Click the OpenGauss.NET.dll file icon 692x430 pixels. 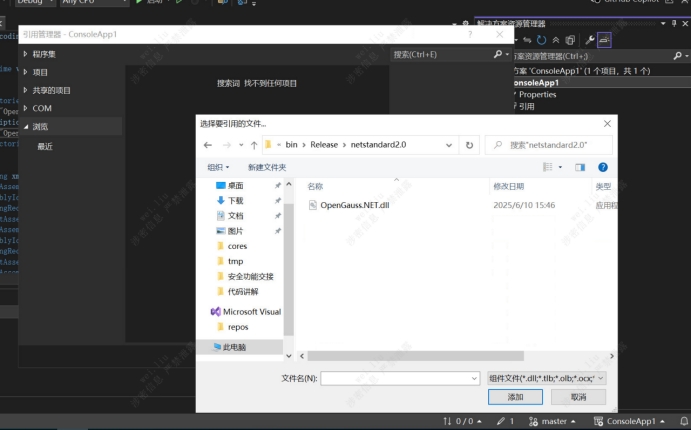pos(312,205)
